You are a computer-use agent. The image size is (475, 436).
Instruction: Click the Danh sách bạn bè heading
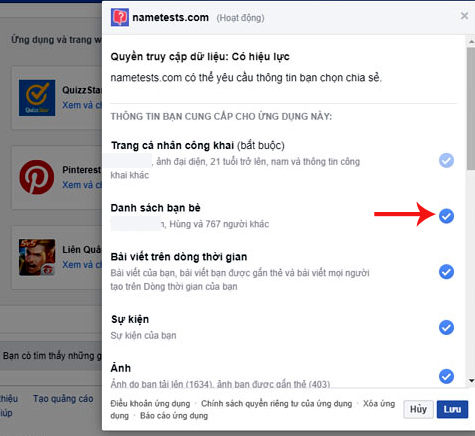click(155, 208)
